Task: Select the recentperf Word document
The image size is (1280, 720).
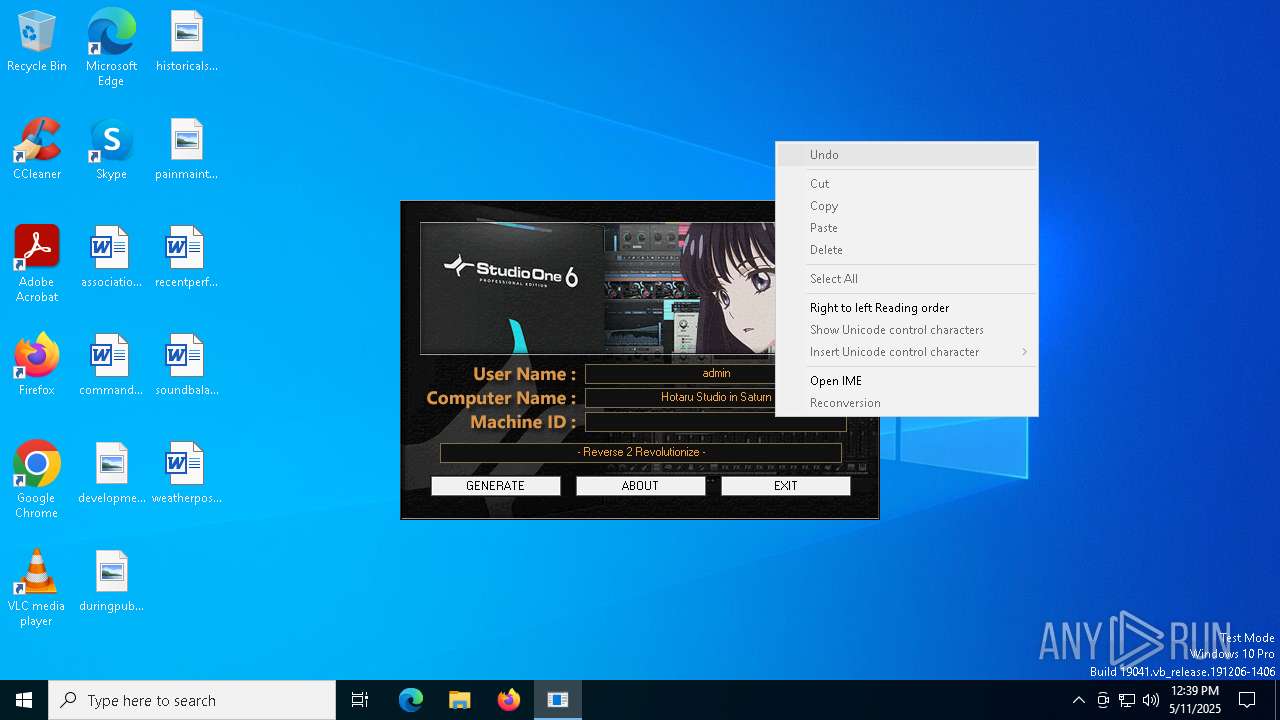Action: [186, 258]
